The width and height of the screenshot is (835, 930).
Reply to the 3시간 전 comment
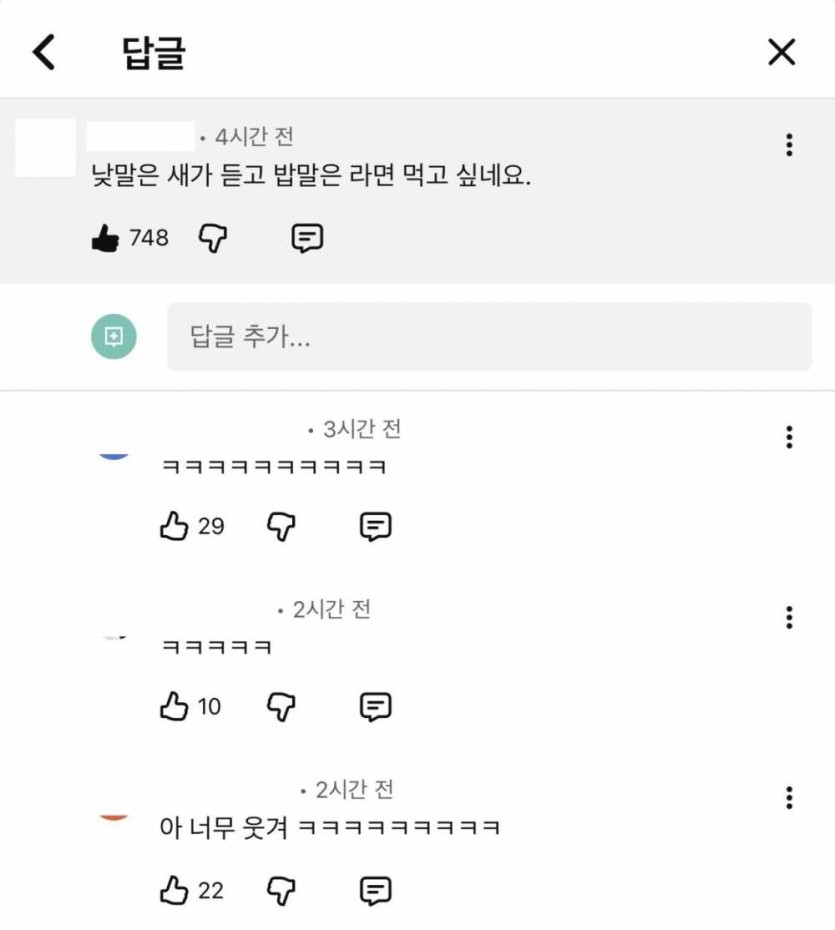(375, 526)
